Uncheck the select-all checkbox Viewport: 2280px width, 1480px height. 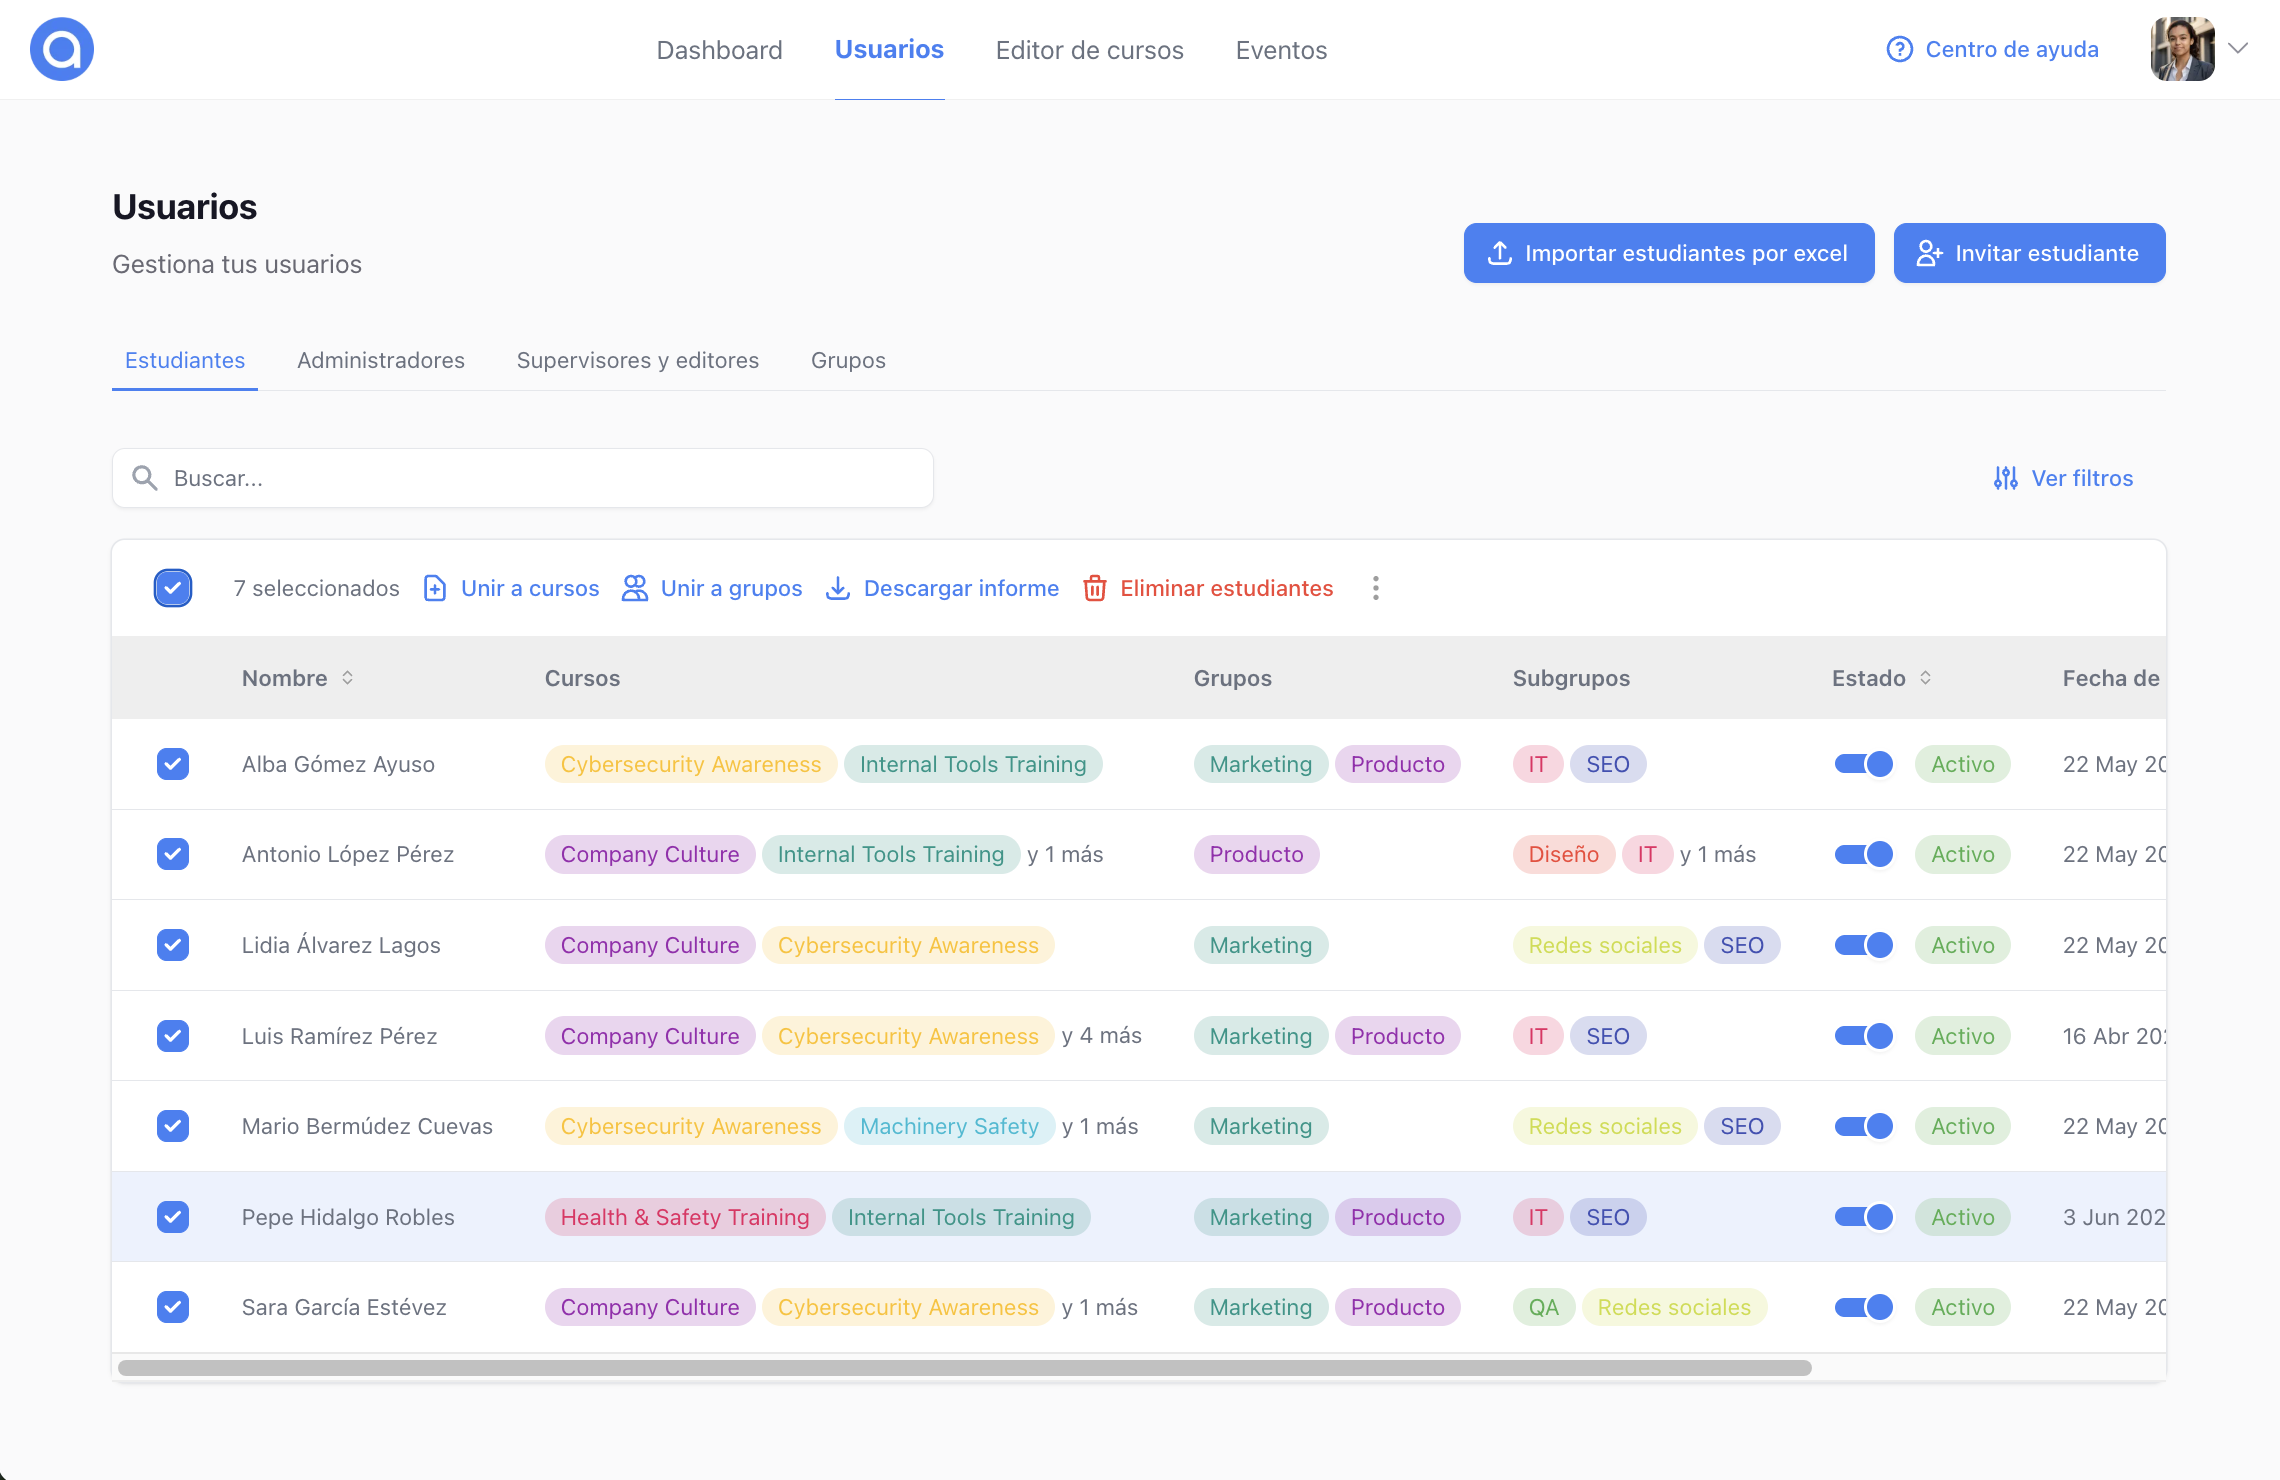(173, 588)
